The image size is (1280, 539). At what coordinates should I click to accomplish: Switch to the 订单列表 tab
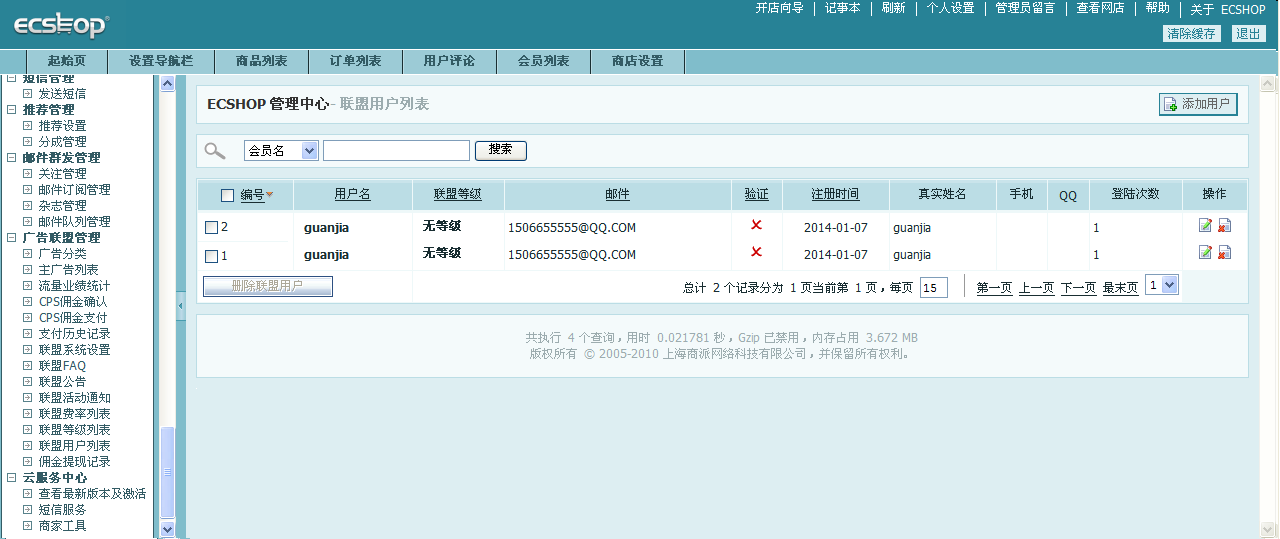(x=355, y=61)
